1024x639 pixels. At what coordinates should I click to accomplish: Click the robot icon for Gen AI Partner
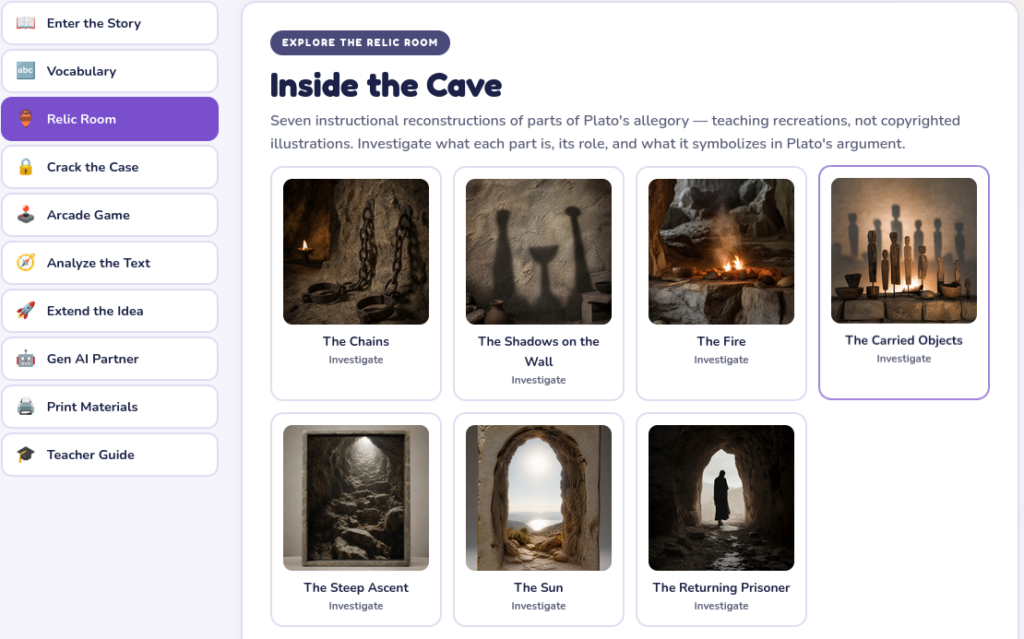[25, 358]
